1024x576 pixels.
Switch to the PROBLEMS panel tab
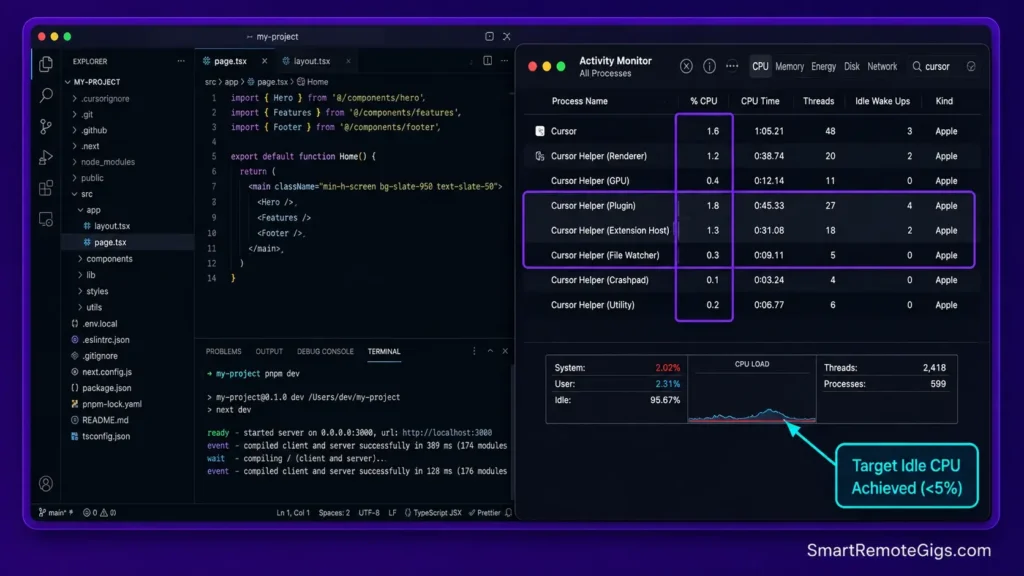[223, 352]
